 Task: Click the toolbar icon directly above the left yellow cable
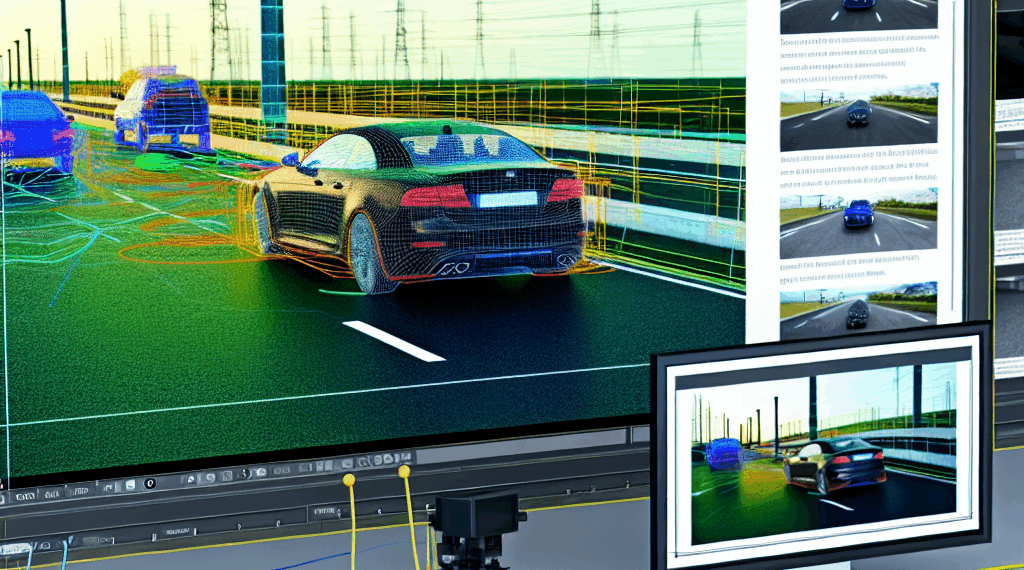347,464
